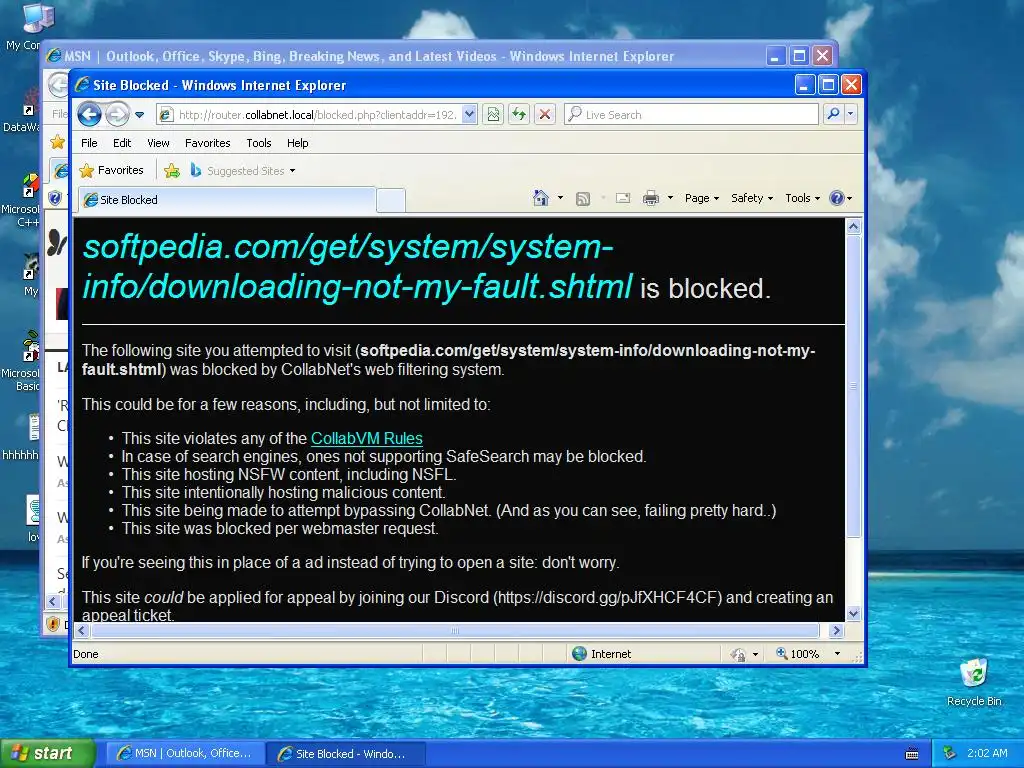
Task: Toggle Compatibility View broken-page icon
Action: (493, 115)
